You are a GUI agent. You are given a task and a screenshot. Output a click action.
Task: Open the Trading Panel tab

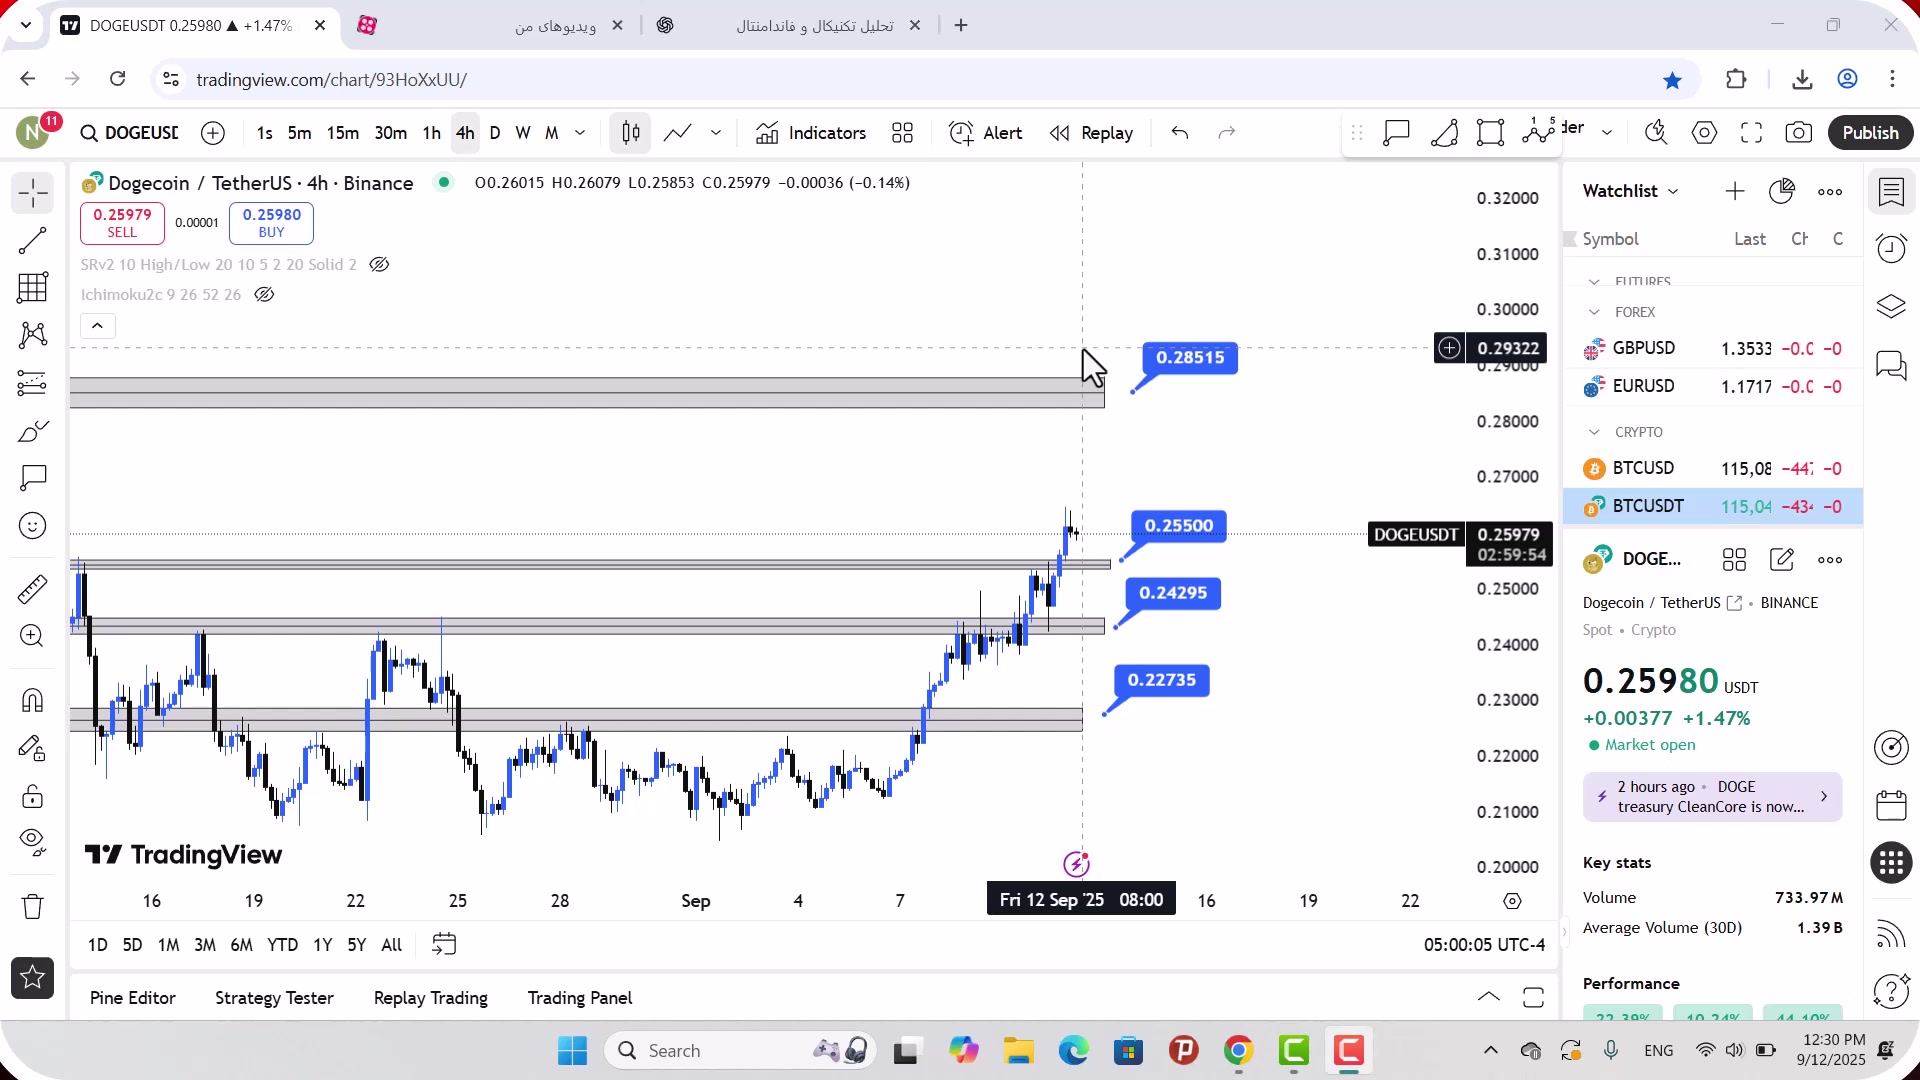(x=580, y=998)
